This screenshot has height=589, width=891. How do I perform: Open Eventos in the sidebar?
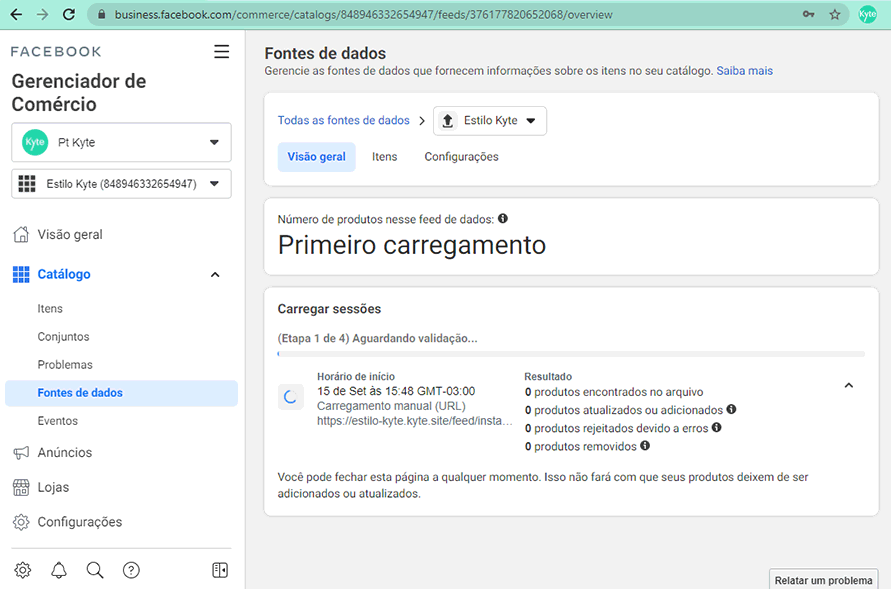pos(57,421)
